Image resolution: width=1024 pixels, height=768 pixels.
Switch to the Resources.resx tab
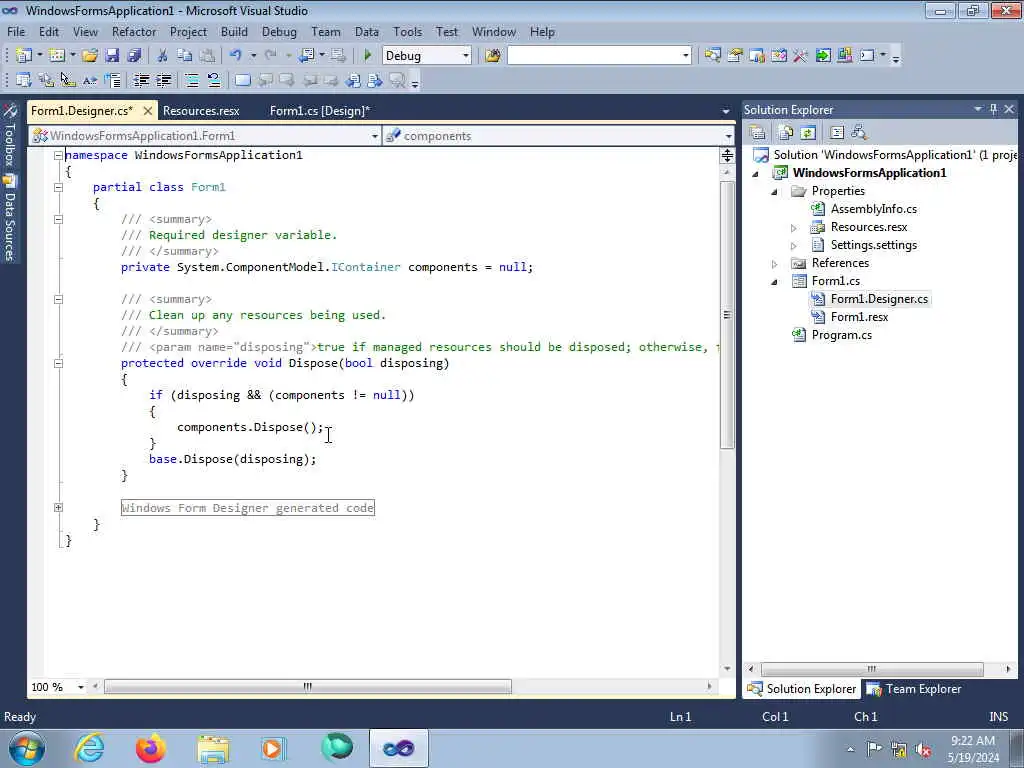(201, 110)
